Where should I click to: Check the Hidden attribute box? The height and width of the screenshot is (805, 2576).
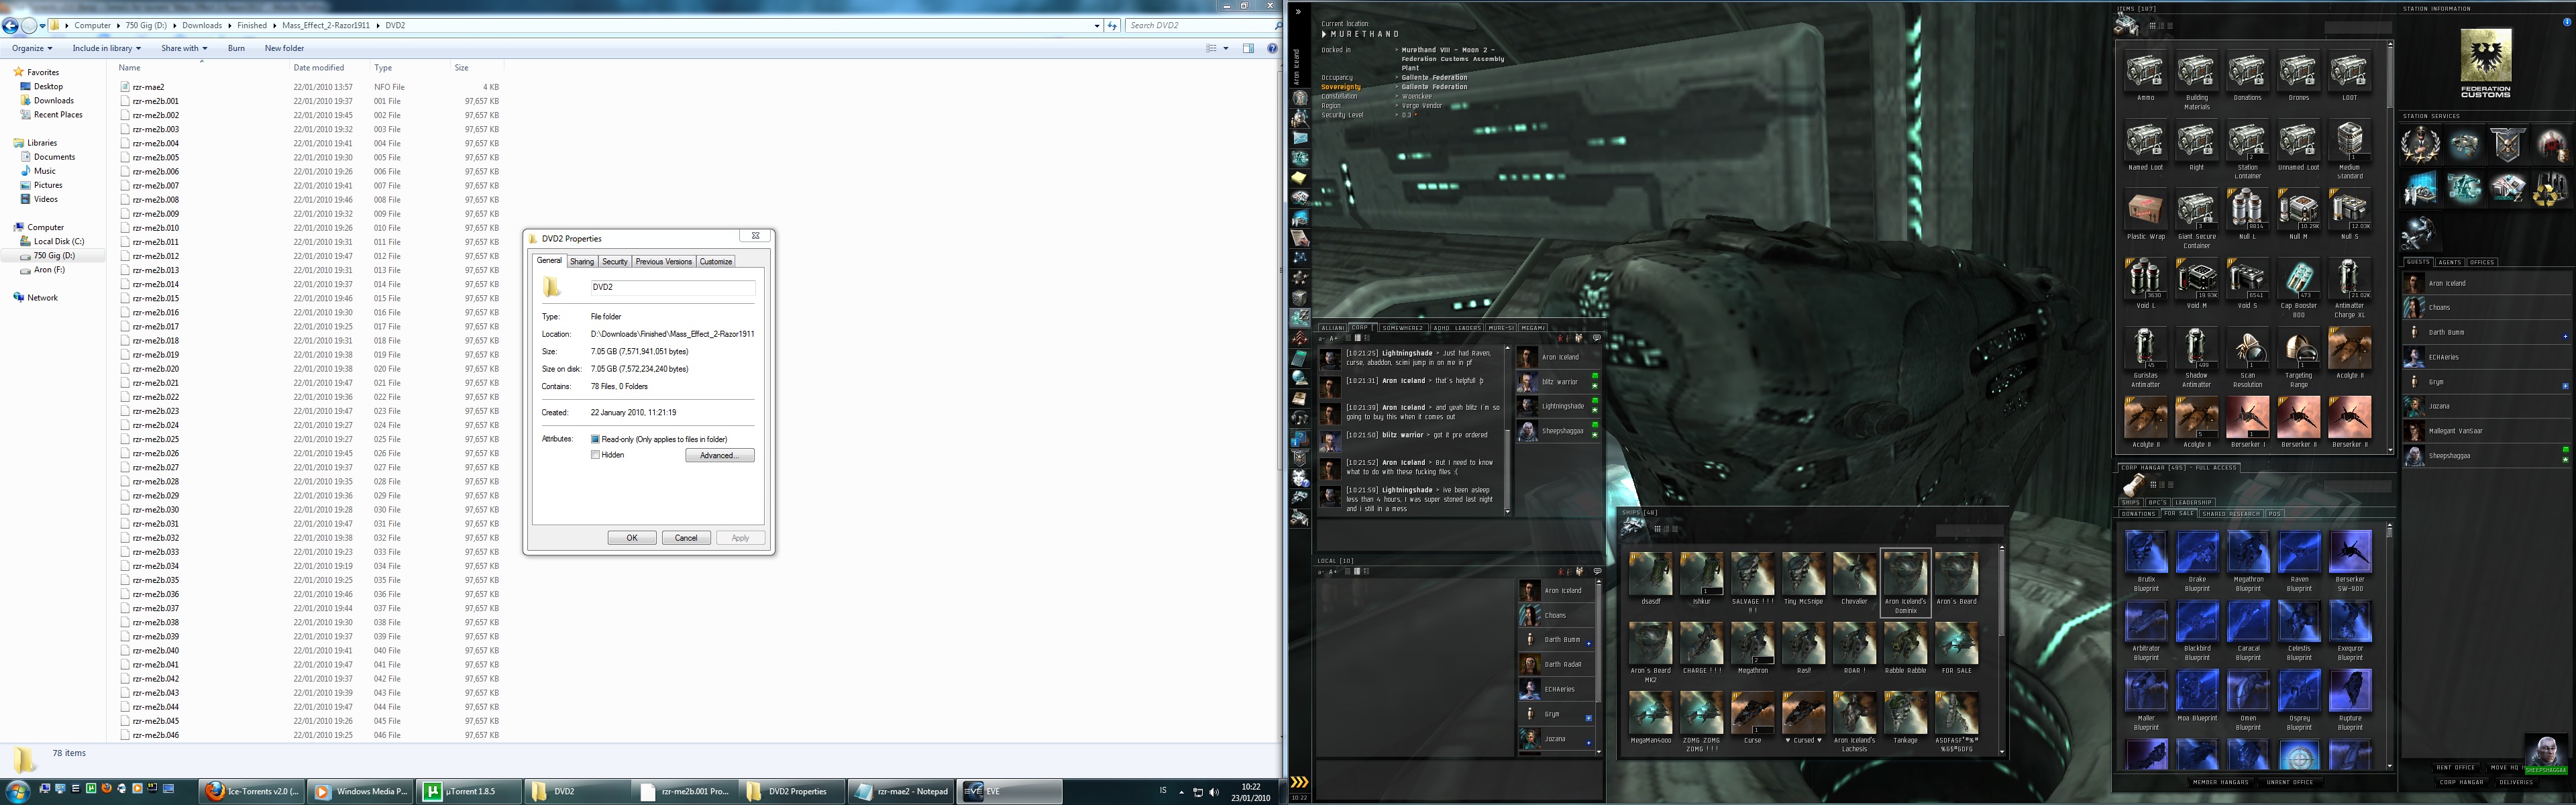[x=596, y=455]
